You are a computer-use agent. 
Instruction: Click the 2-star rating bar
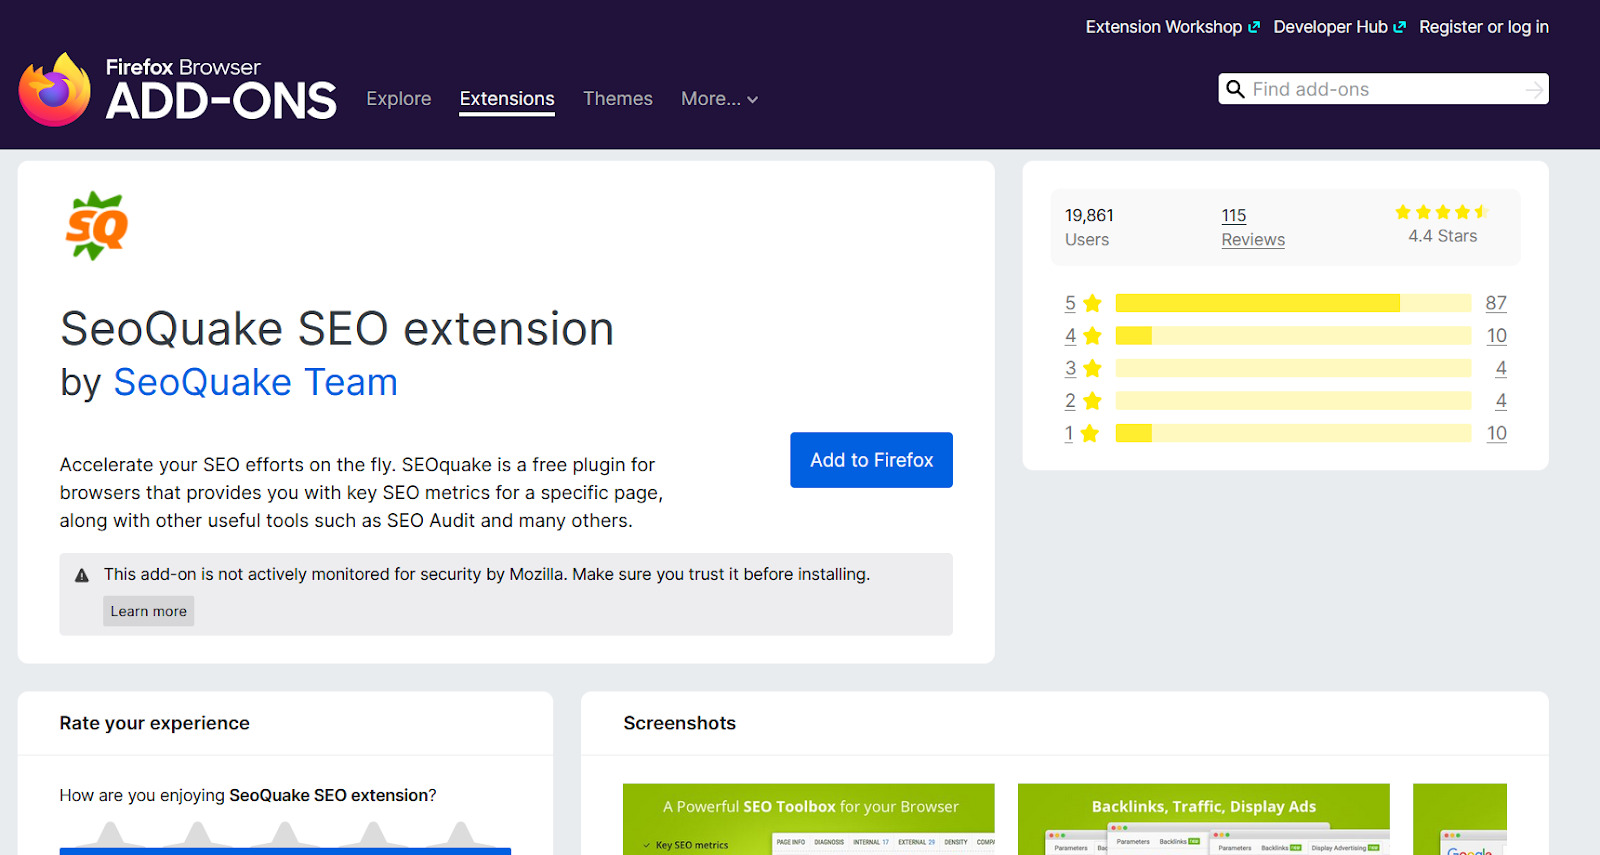click(1293, 401)
